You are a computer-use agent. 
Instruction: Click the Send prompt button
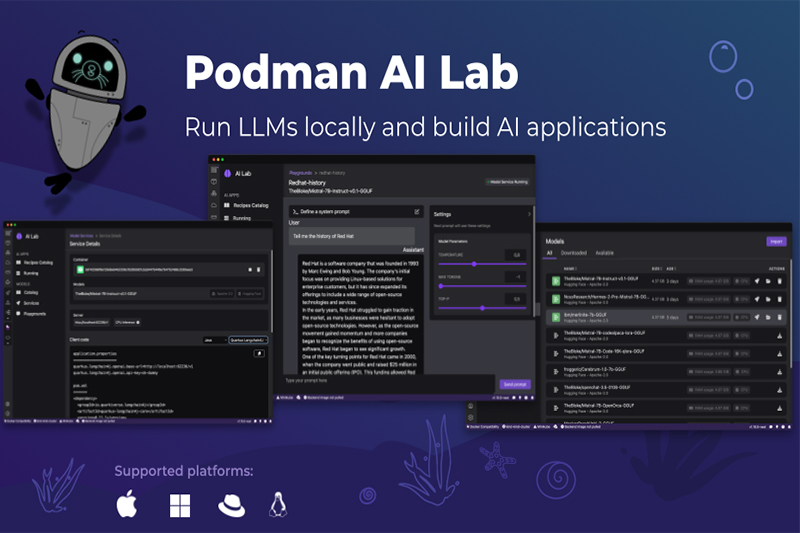coord(515,384)
